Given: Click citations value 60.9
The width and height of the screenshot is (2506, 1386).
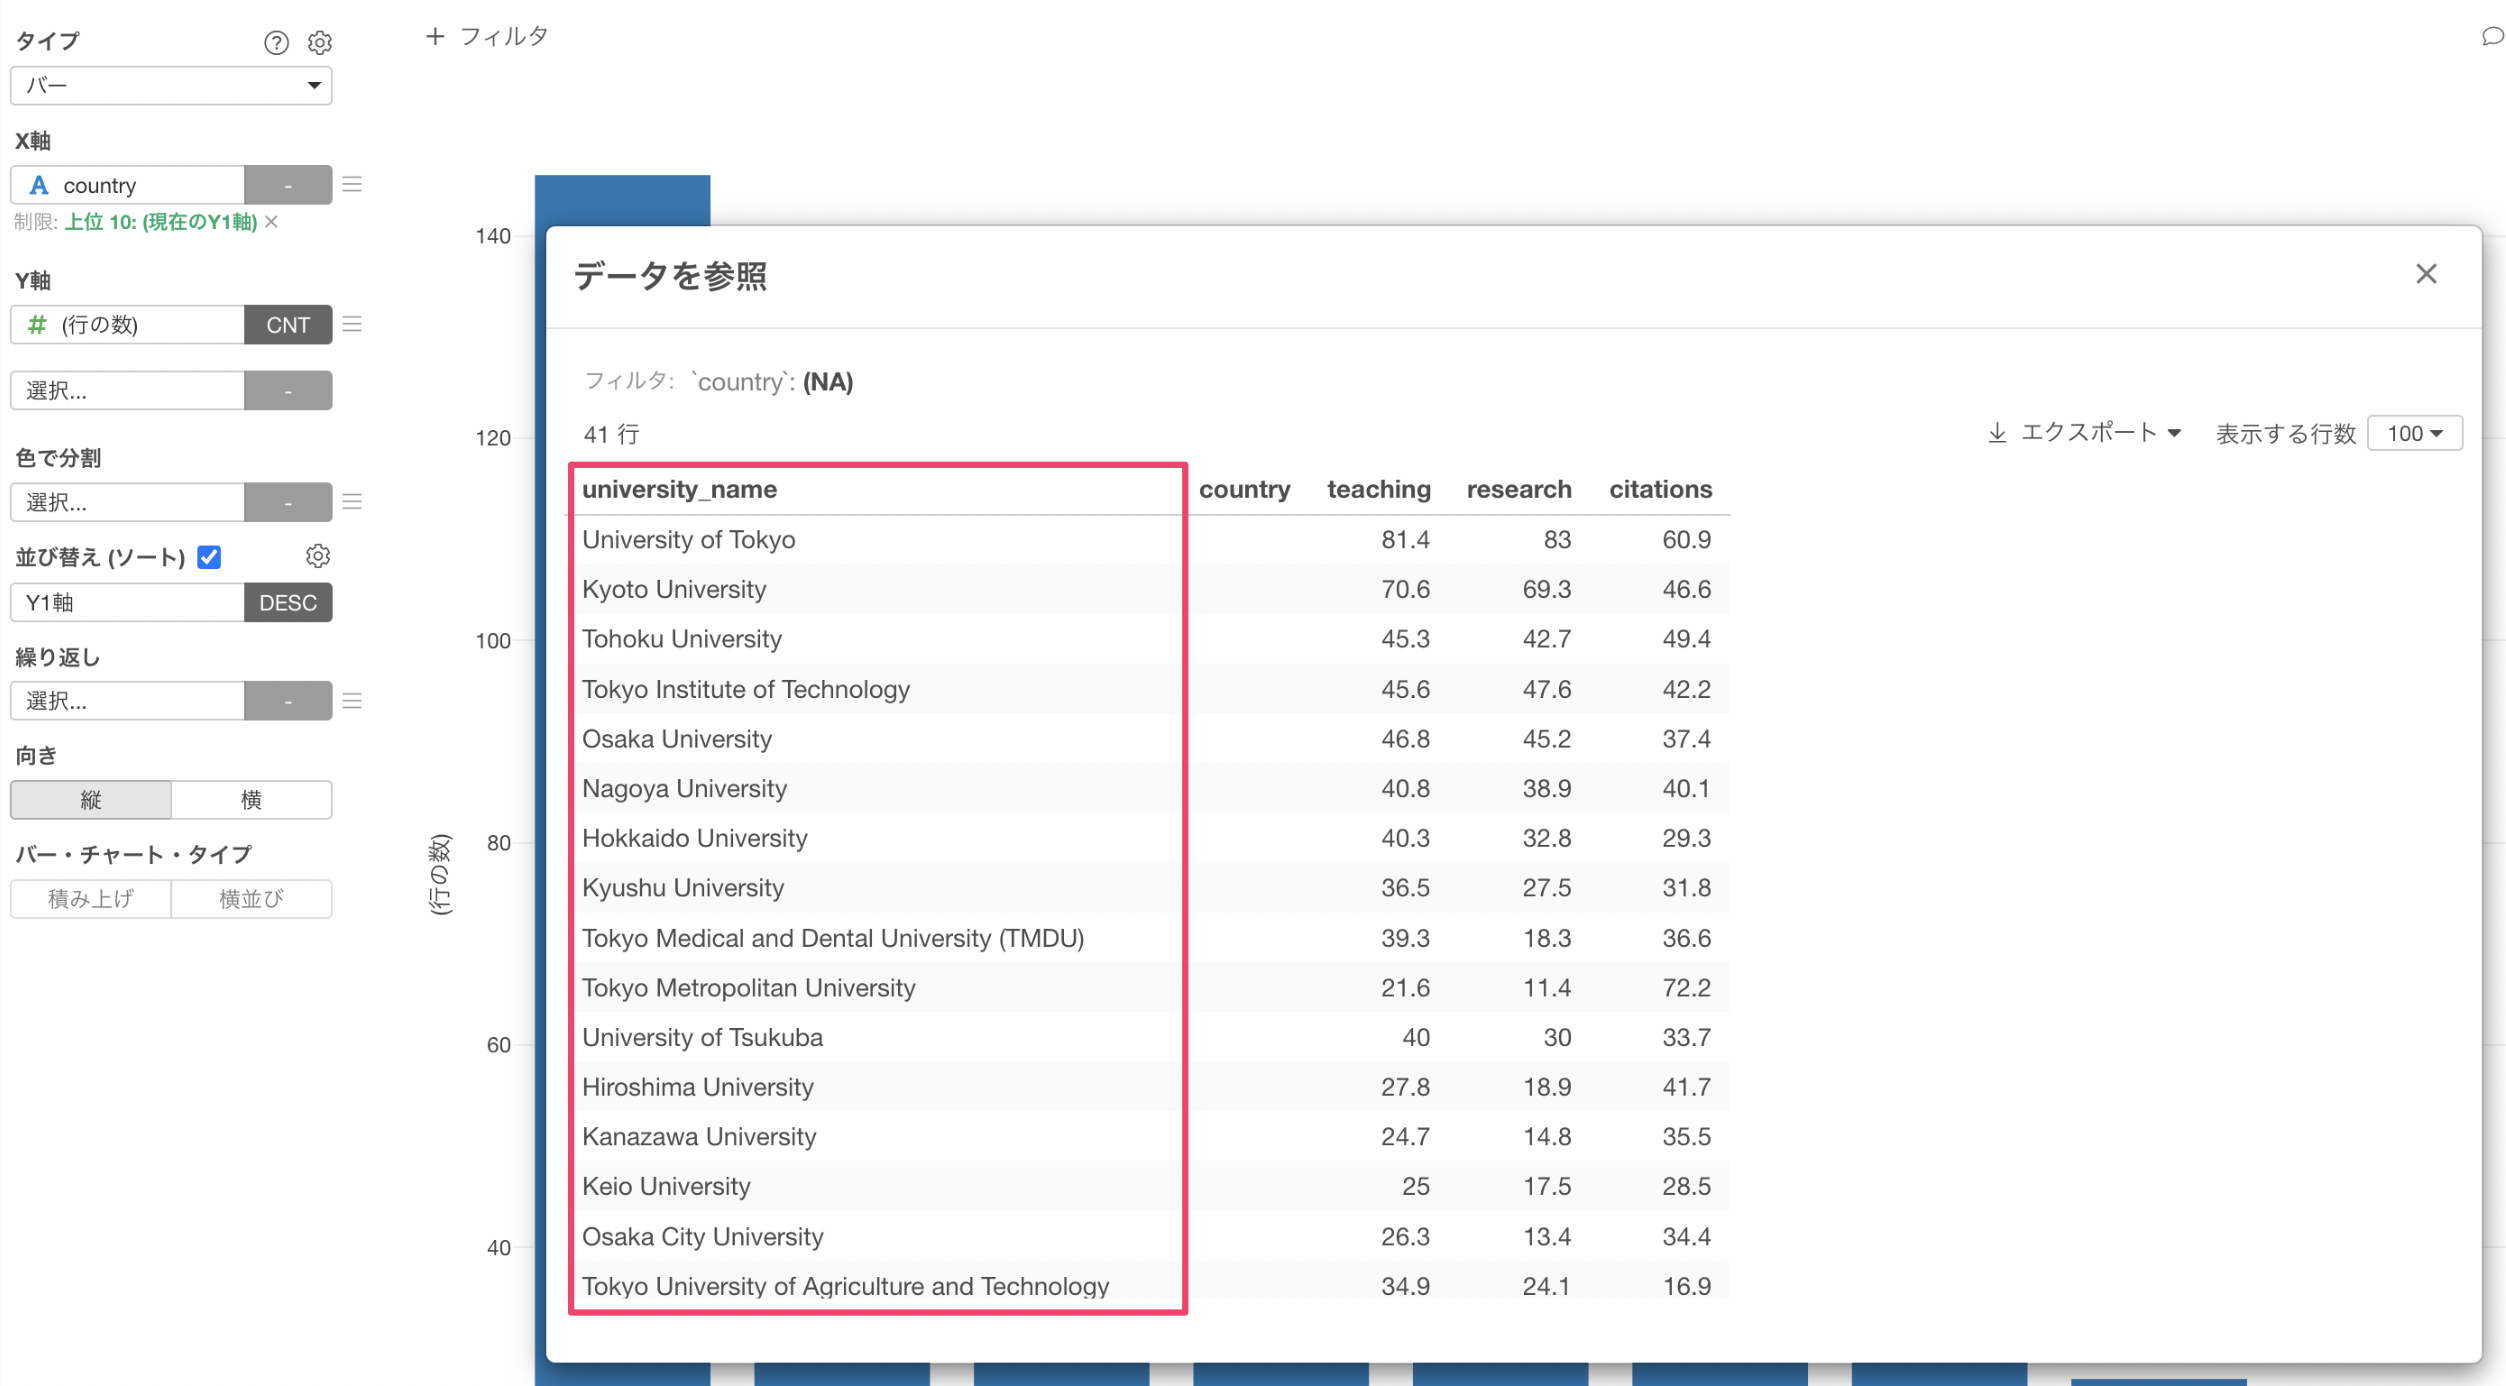Looking at the screenshot, I should (x=1686, y=540).
